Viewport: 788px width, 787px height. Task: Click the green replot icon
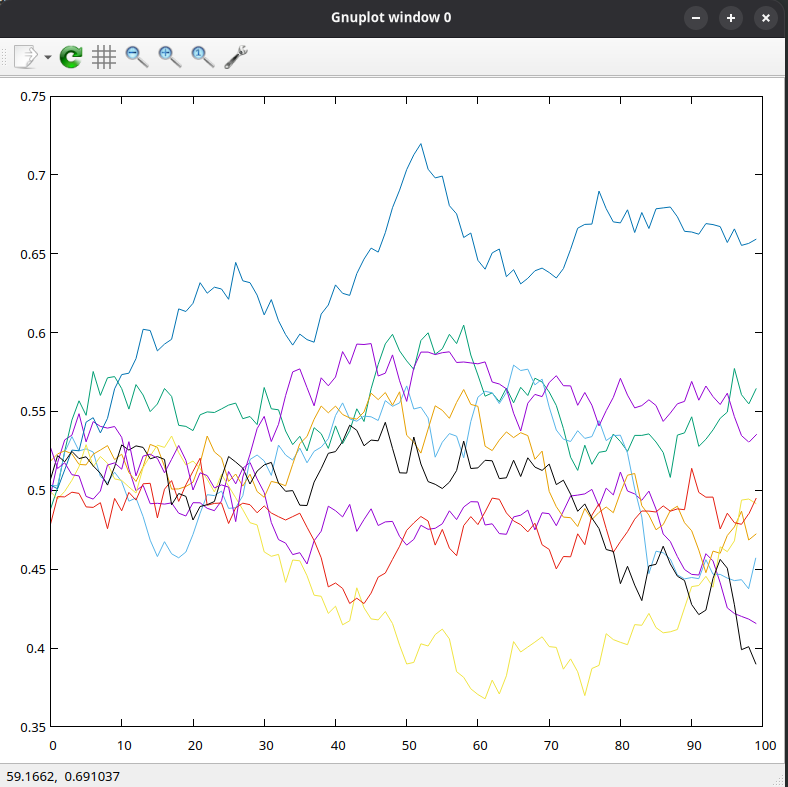tap(71, 57)
